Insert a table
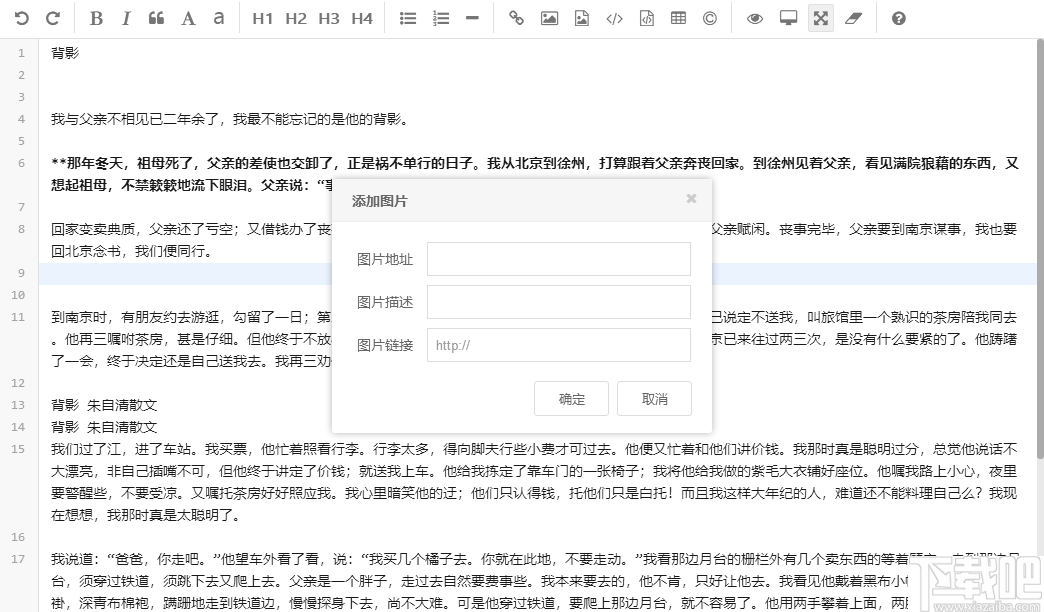Viewport: 1044px width, 612px height. [678, 17]
